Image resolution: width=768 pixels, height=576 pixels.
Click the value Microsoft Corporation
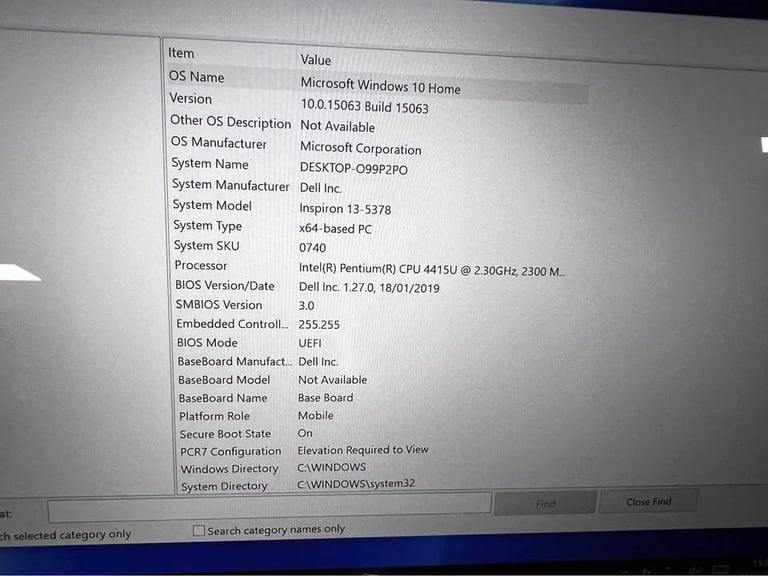tap(360, 148)
